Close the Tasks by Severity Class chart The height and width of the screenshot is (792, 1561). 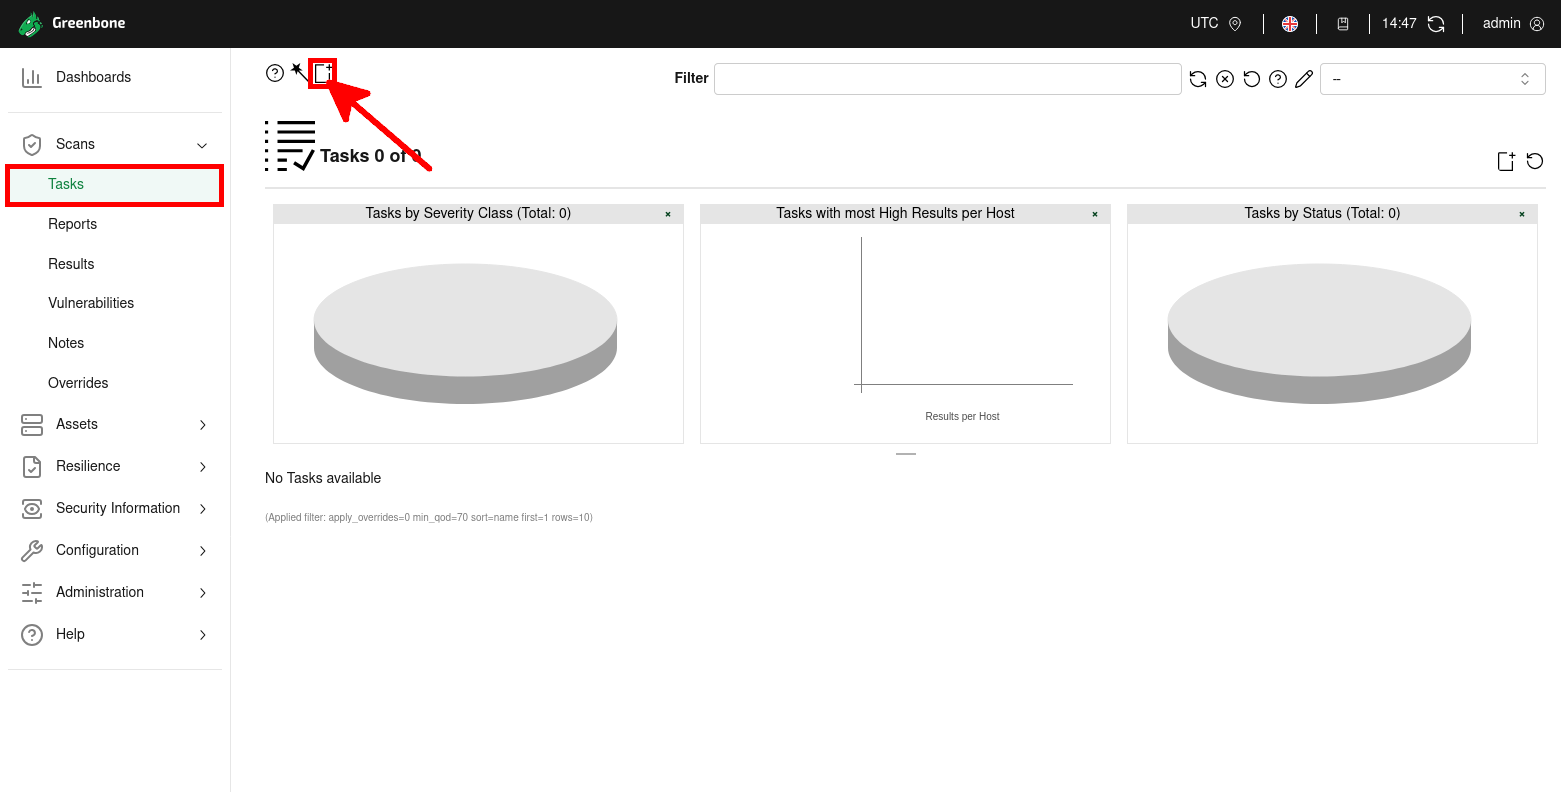[667, 213]
